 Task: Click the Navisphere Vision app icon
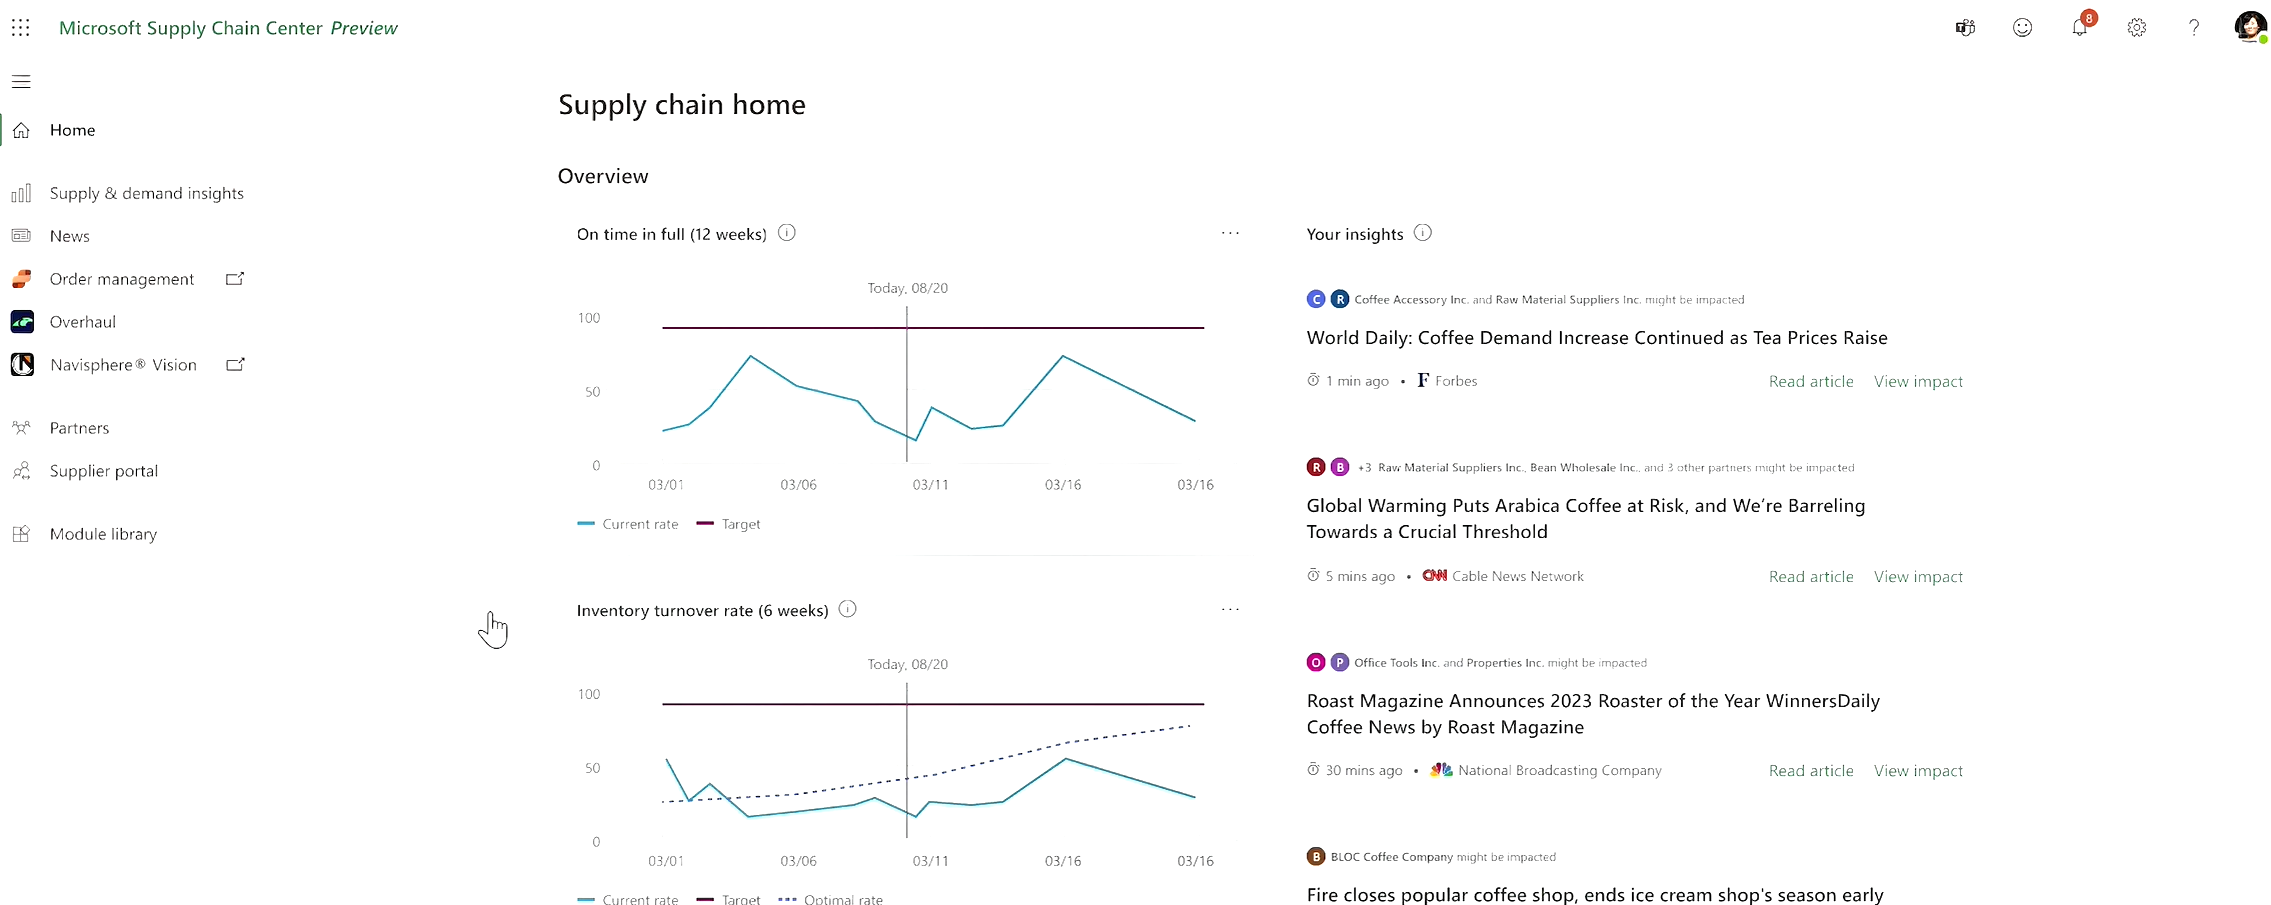[22, 365]
